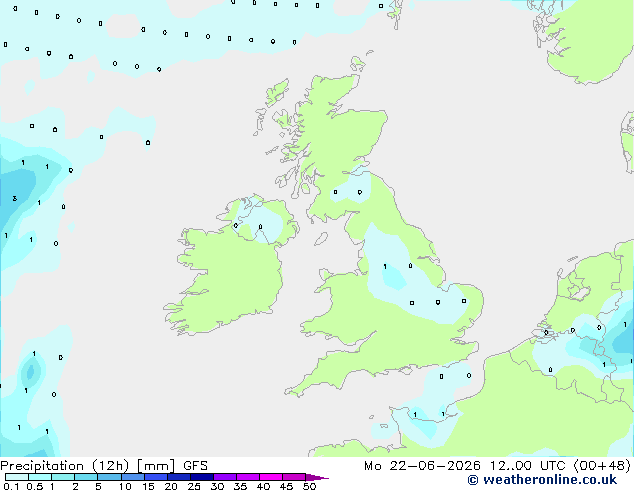The image size is (634, 490).
Task: Click the 0.1–0.5 mm legend color box
Action: pos(17,477)
